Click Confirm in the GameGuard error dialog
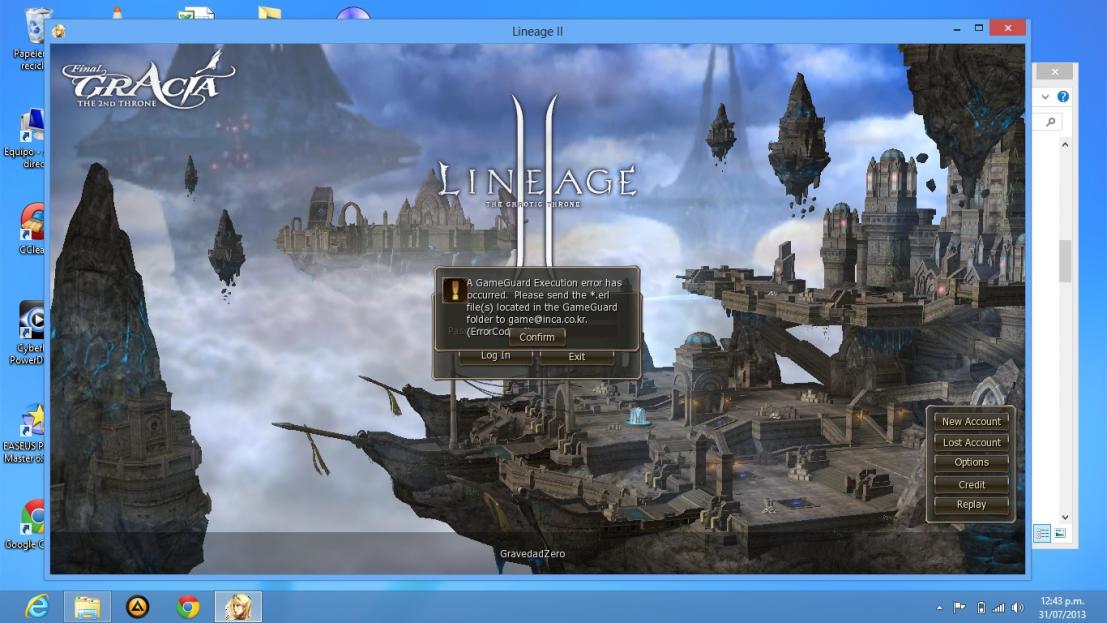Image resolution: width=1107 pixels, height=623 pixels. pos(537,337)
